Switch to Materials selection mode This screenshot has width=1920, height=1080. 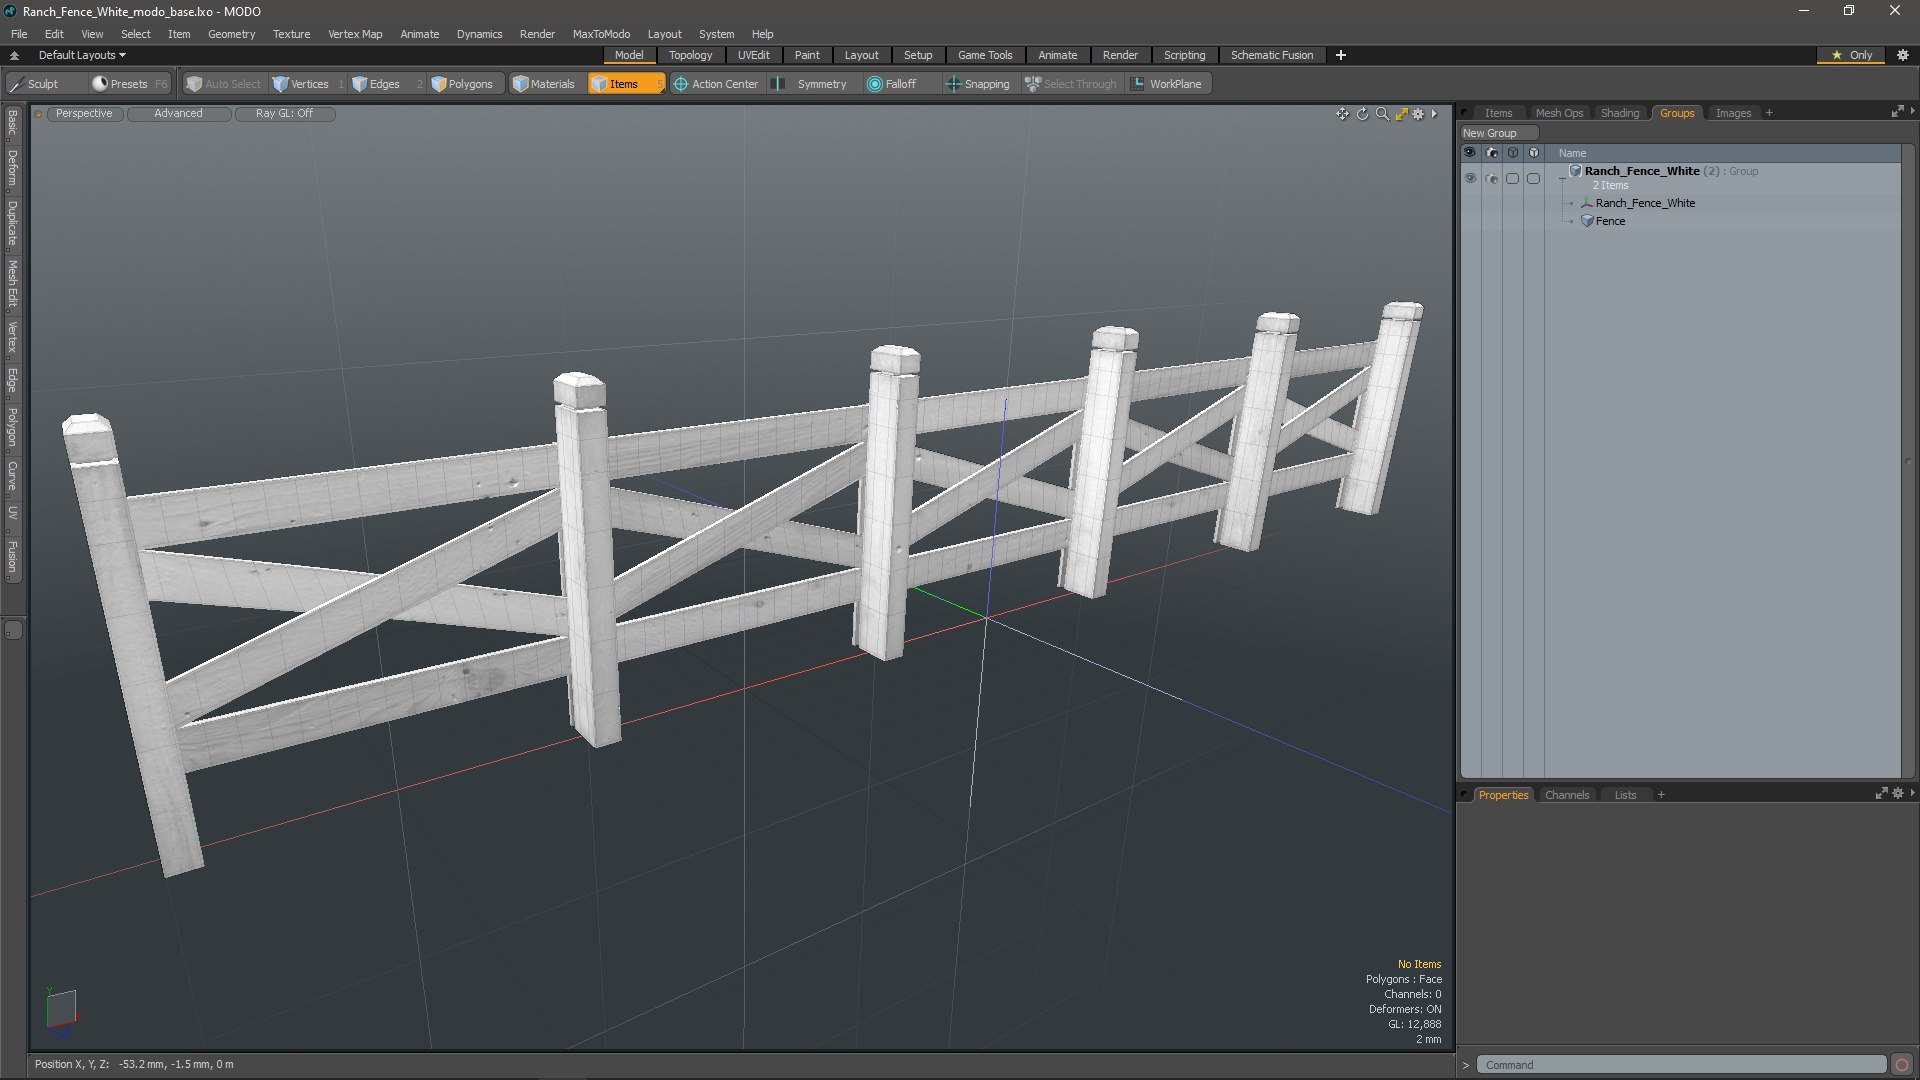545,84
